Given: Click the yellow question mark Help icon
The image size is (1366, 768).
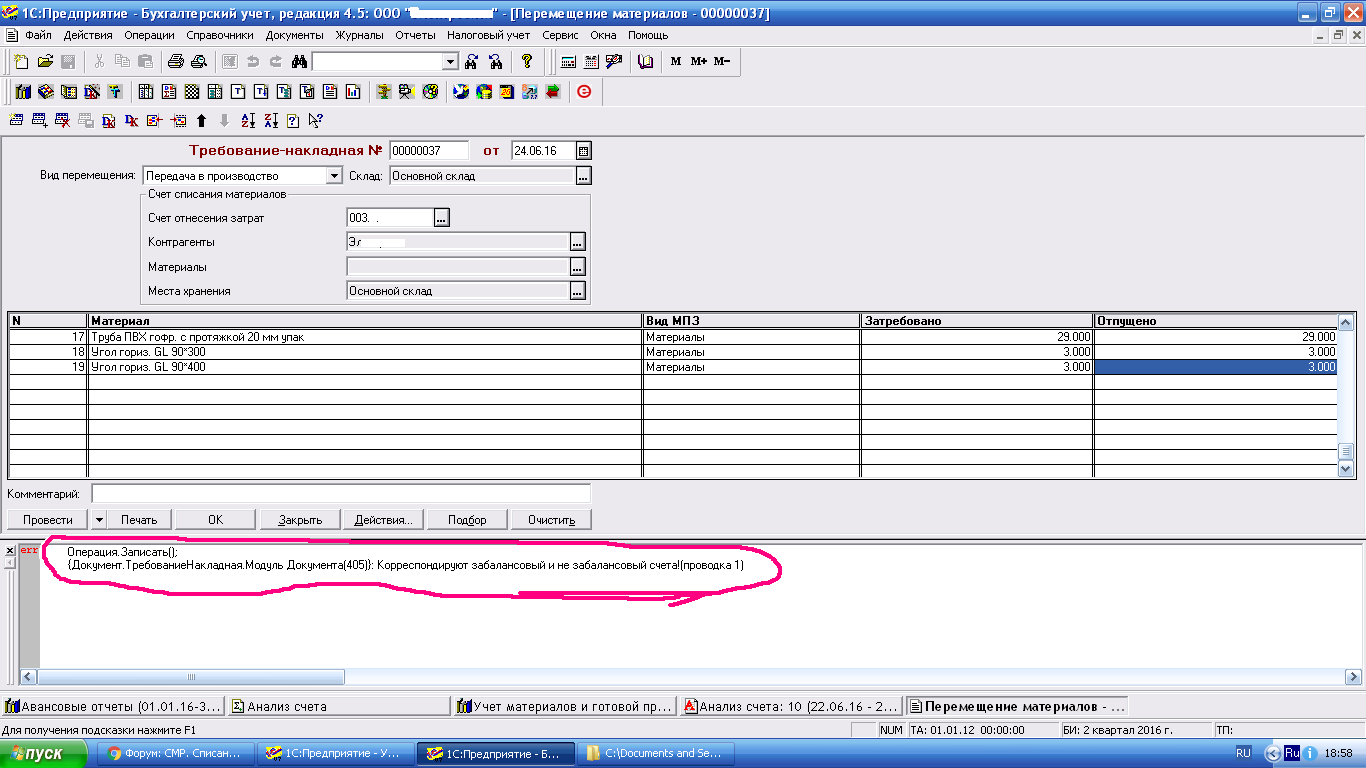Looking at the screenshot, I should 527,61.
